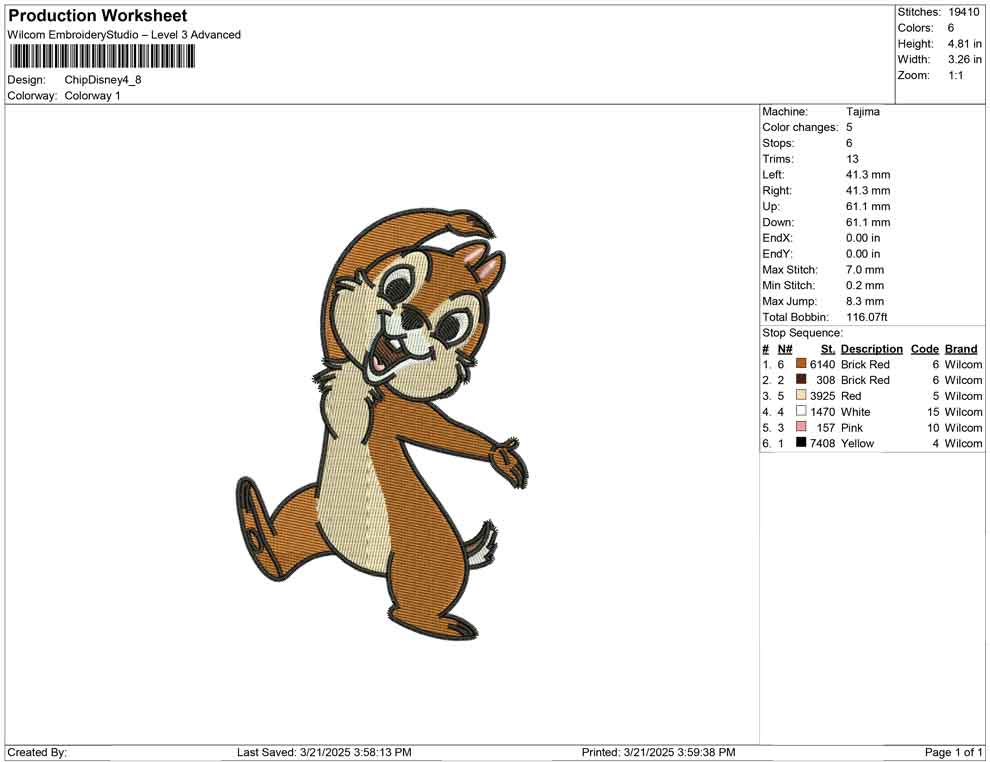990x762 pixels.
Task: Click the Stitches value '19410'
Action: pyautogui.click(x=963, y=12)
